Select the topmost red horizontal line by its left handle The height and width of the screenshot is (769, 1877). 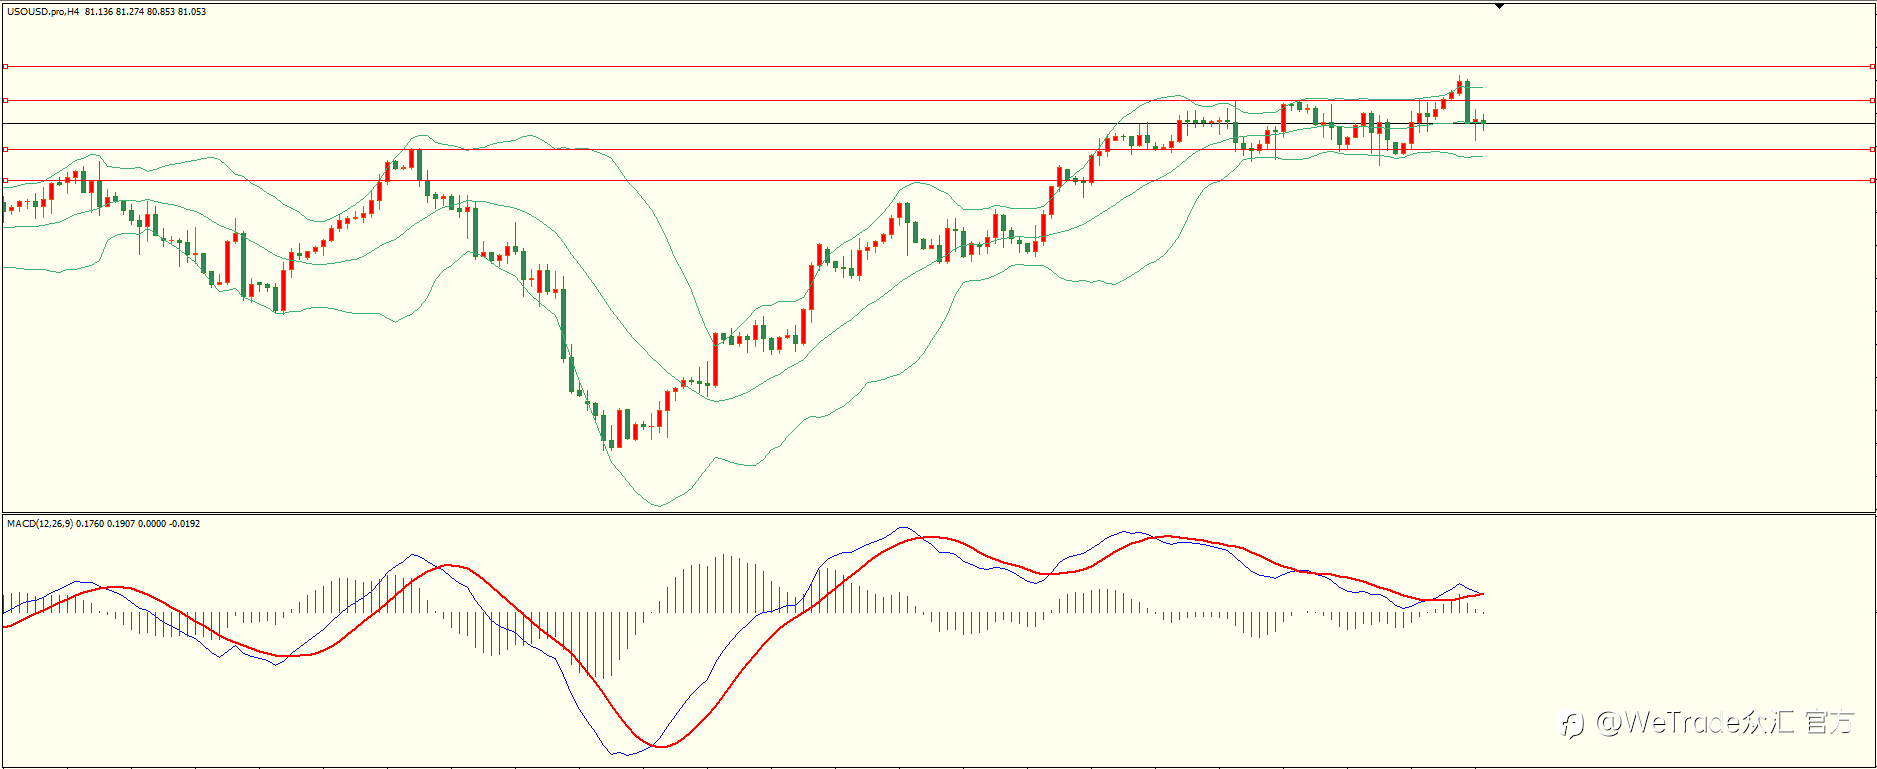[5, 67]
